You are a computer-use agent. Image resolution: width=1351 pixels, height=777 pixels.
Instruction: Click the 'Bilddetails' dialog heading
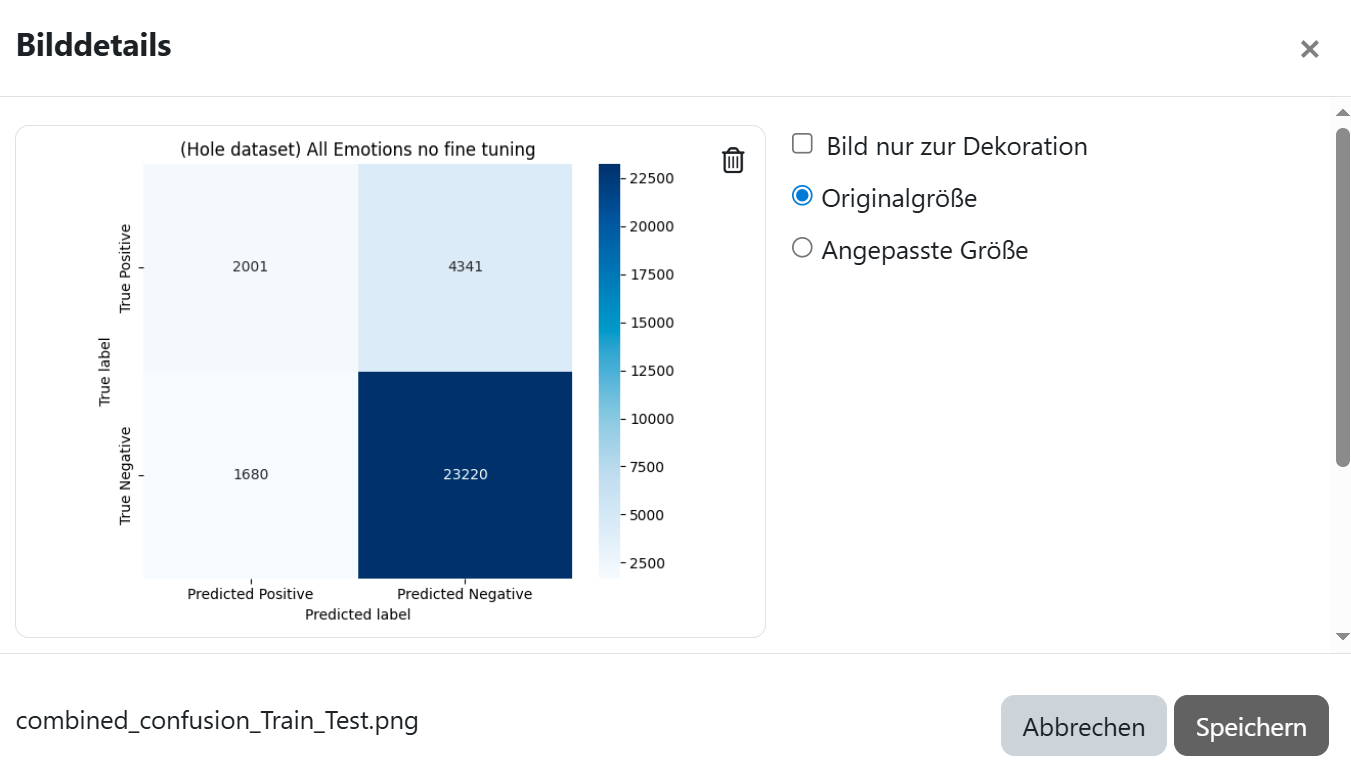(94, 45)
